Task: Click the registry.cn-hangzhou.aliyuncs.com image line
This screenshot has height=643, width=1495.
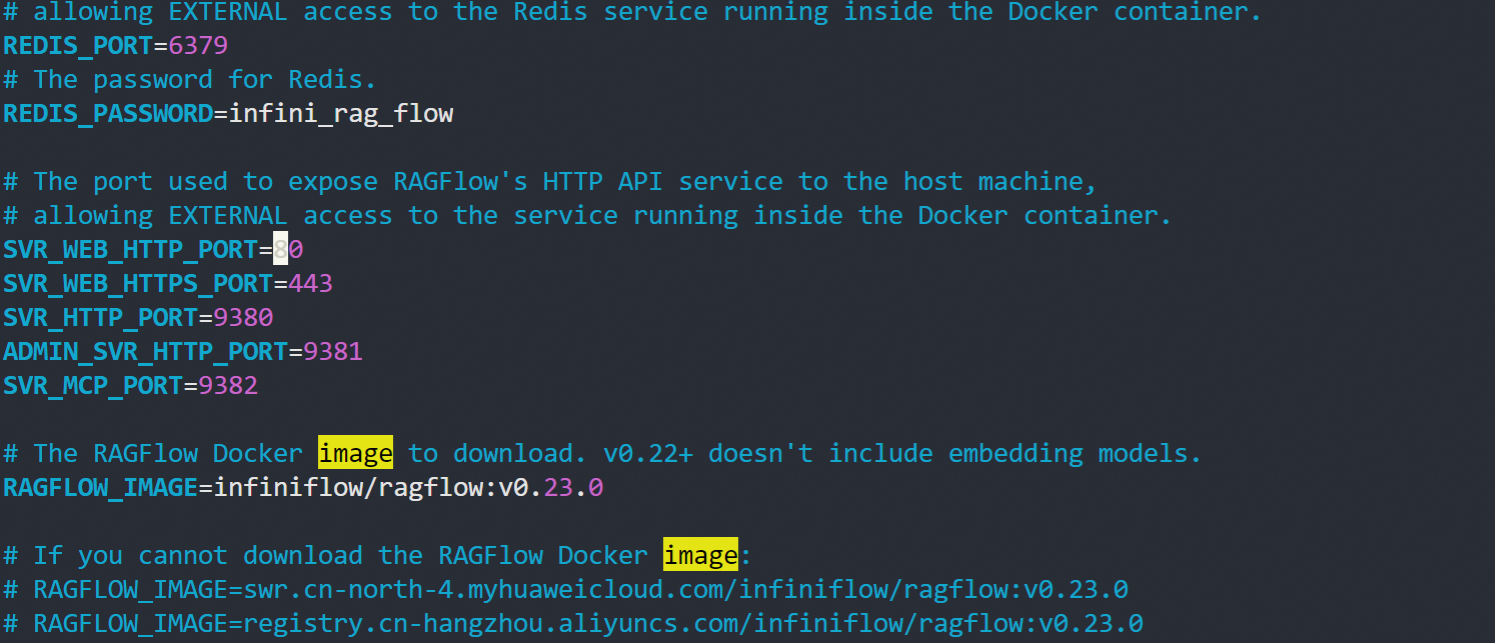Action: 573,624
